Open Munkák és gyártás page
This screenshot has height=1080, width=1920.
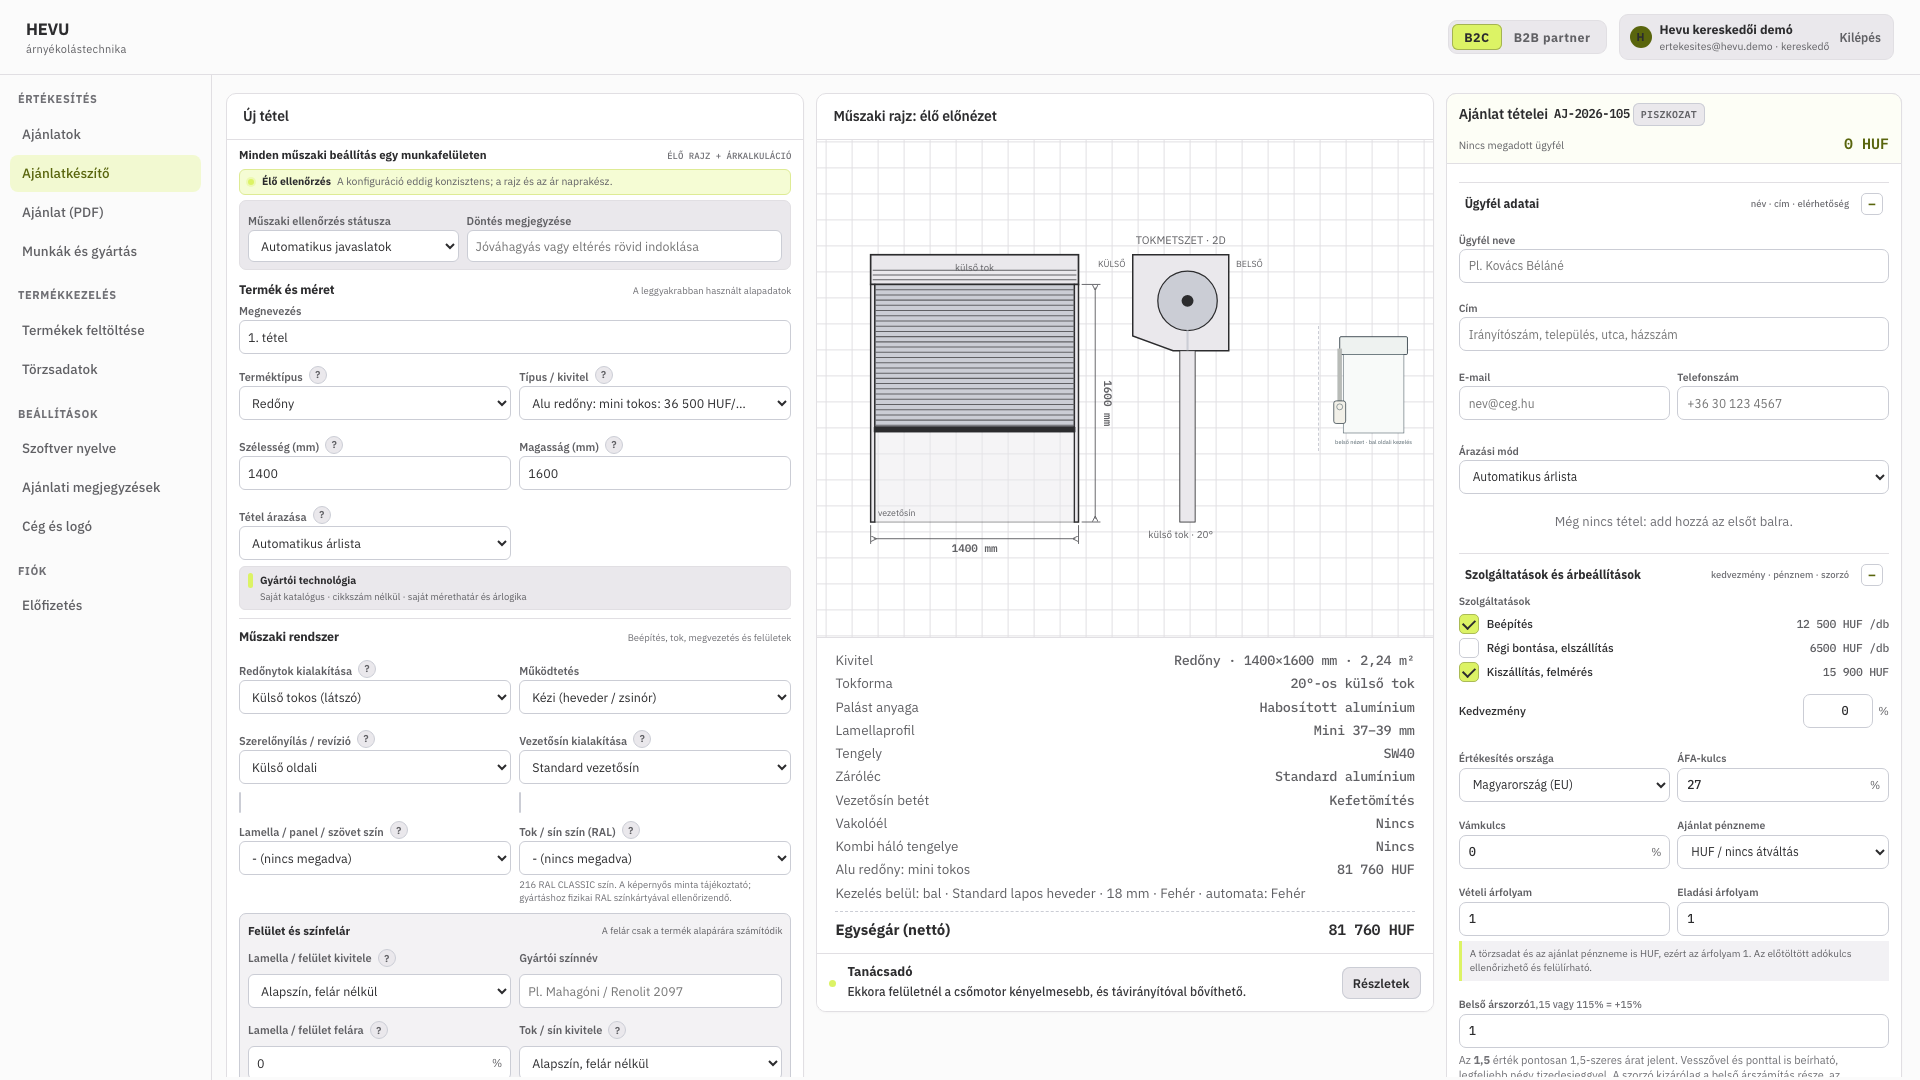(x=105, y=251)
